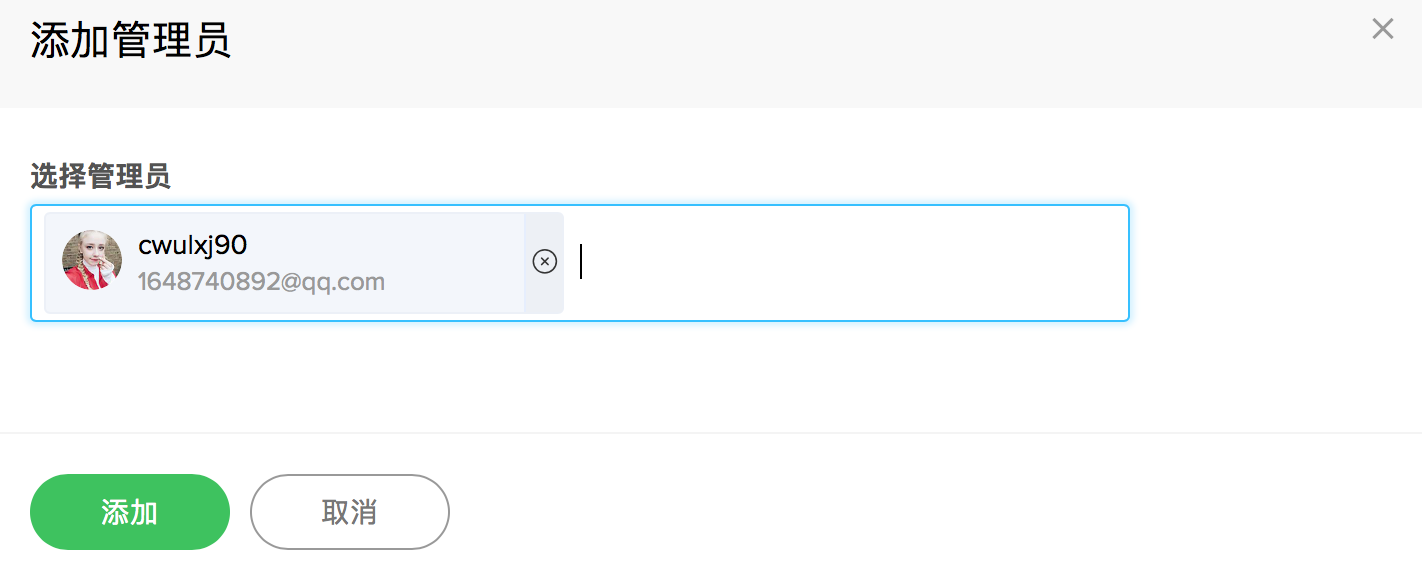Click the cwulxj90 username text
The width and height of the screenshot is (1422, 566).
[192, 245]
